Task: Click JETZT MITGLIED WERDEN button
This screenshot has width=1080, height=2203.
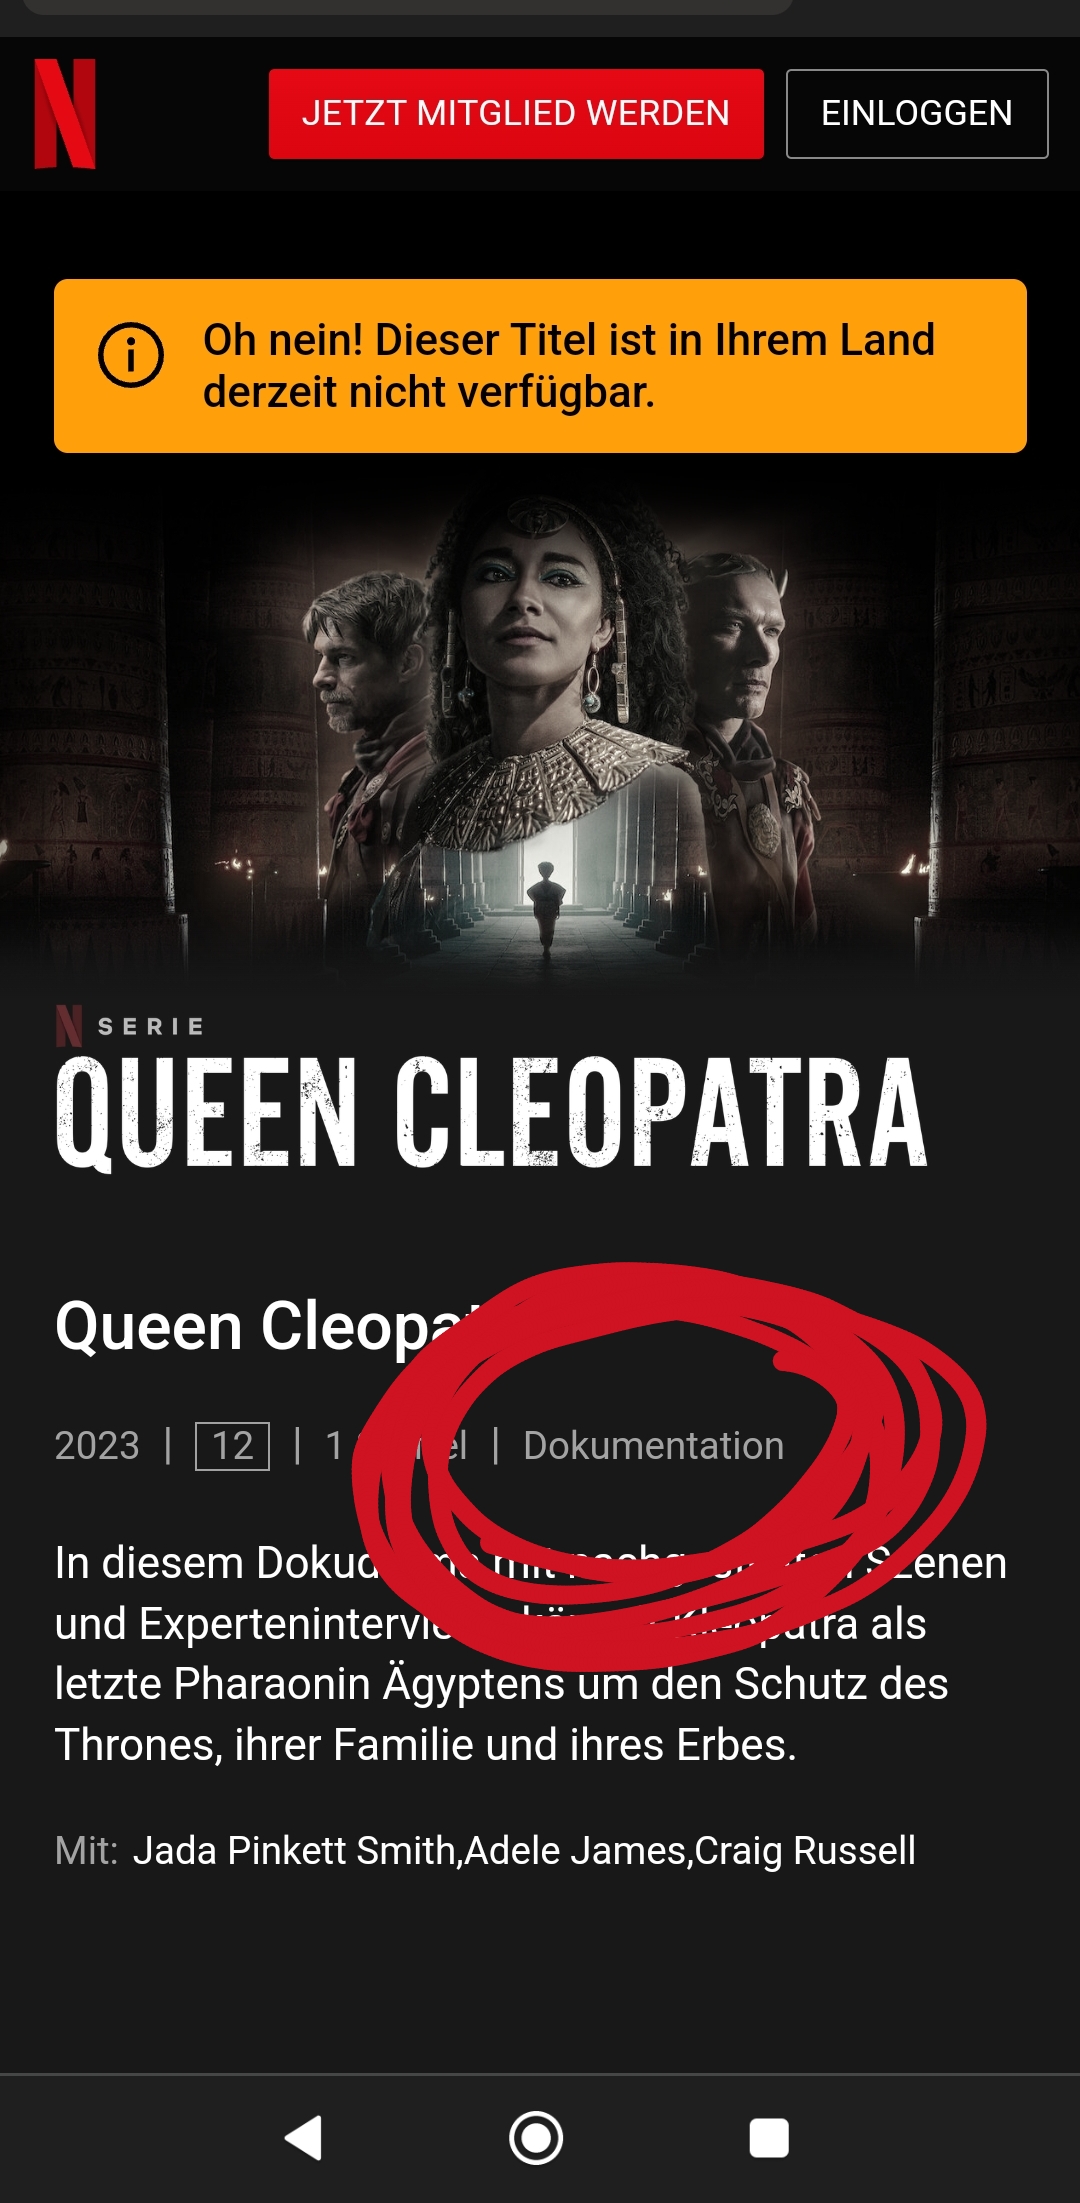Action: pyautogui.click(x=516, y=114)
